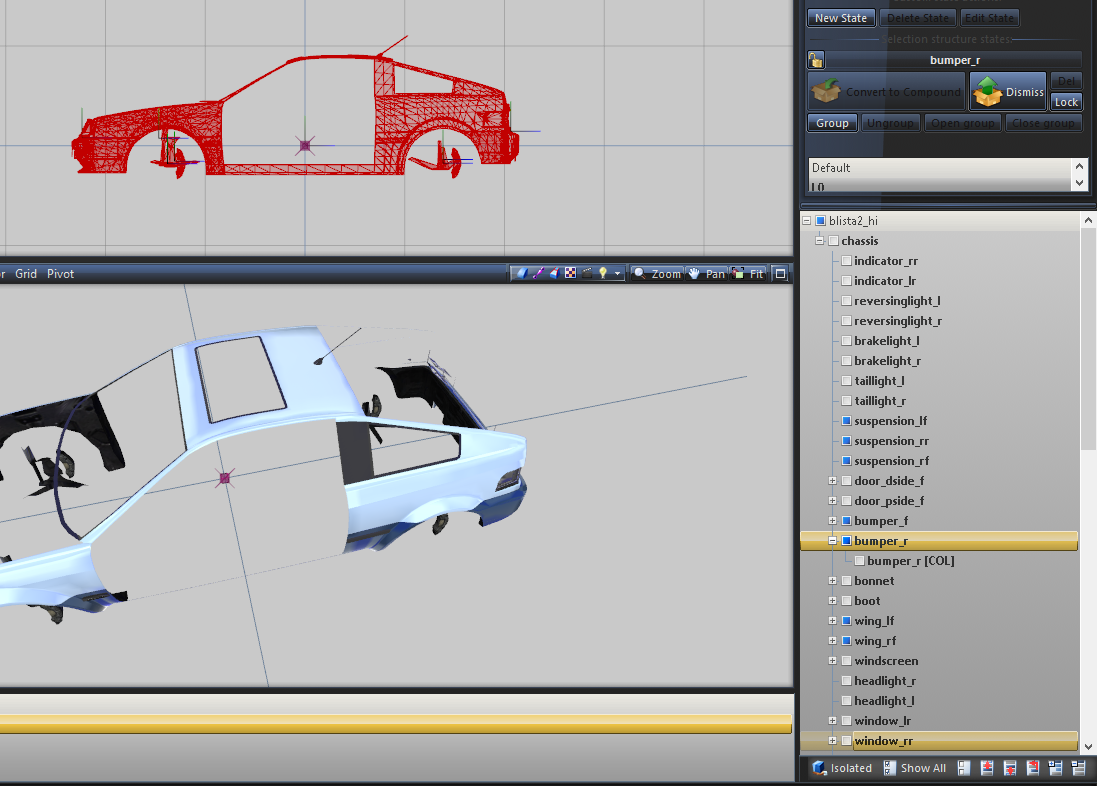Viewport: 1097px width, 786px height.
Task: Click the up arrow of states list scrollbar
Action: click(x=1080, y=167)
